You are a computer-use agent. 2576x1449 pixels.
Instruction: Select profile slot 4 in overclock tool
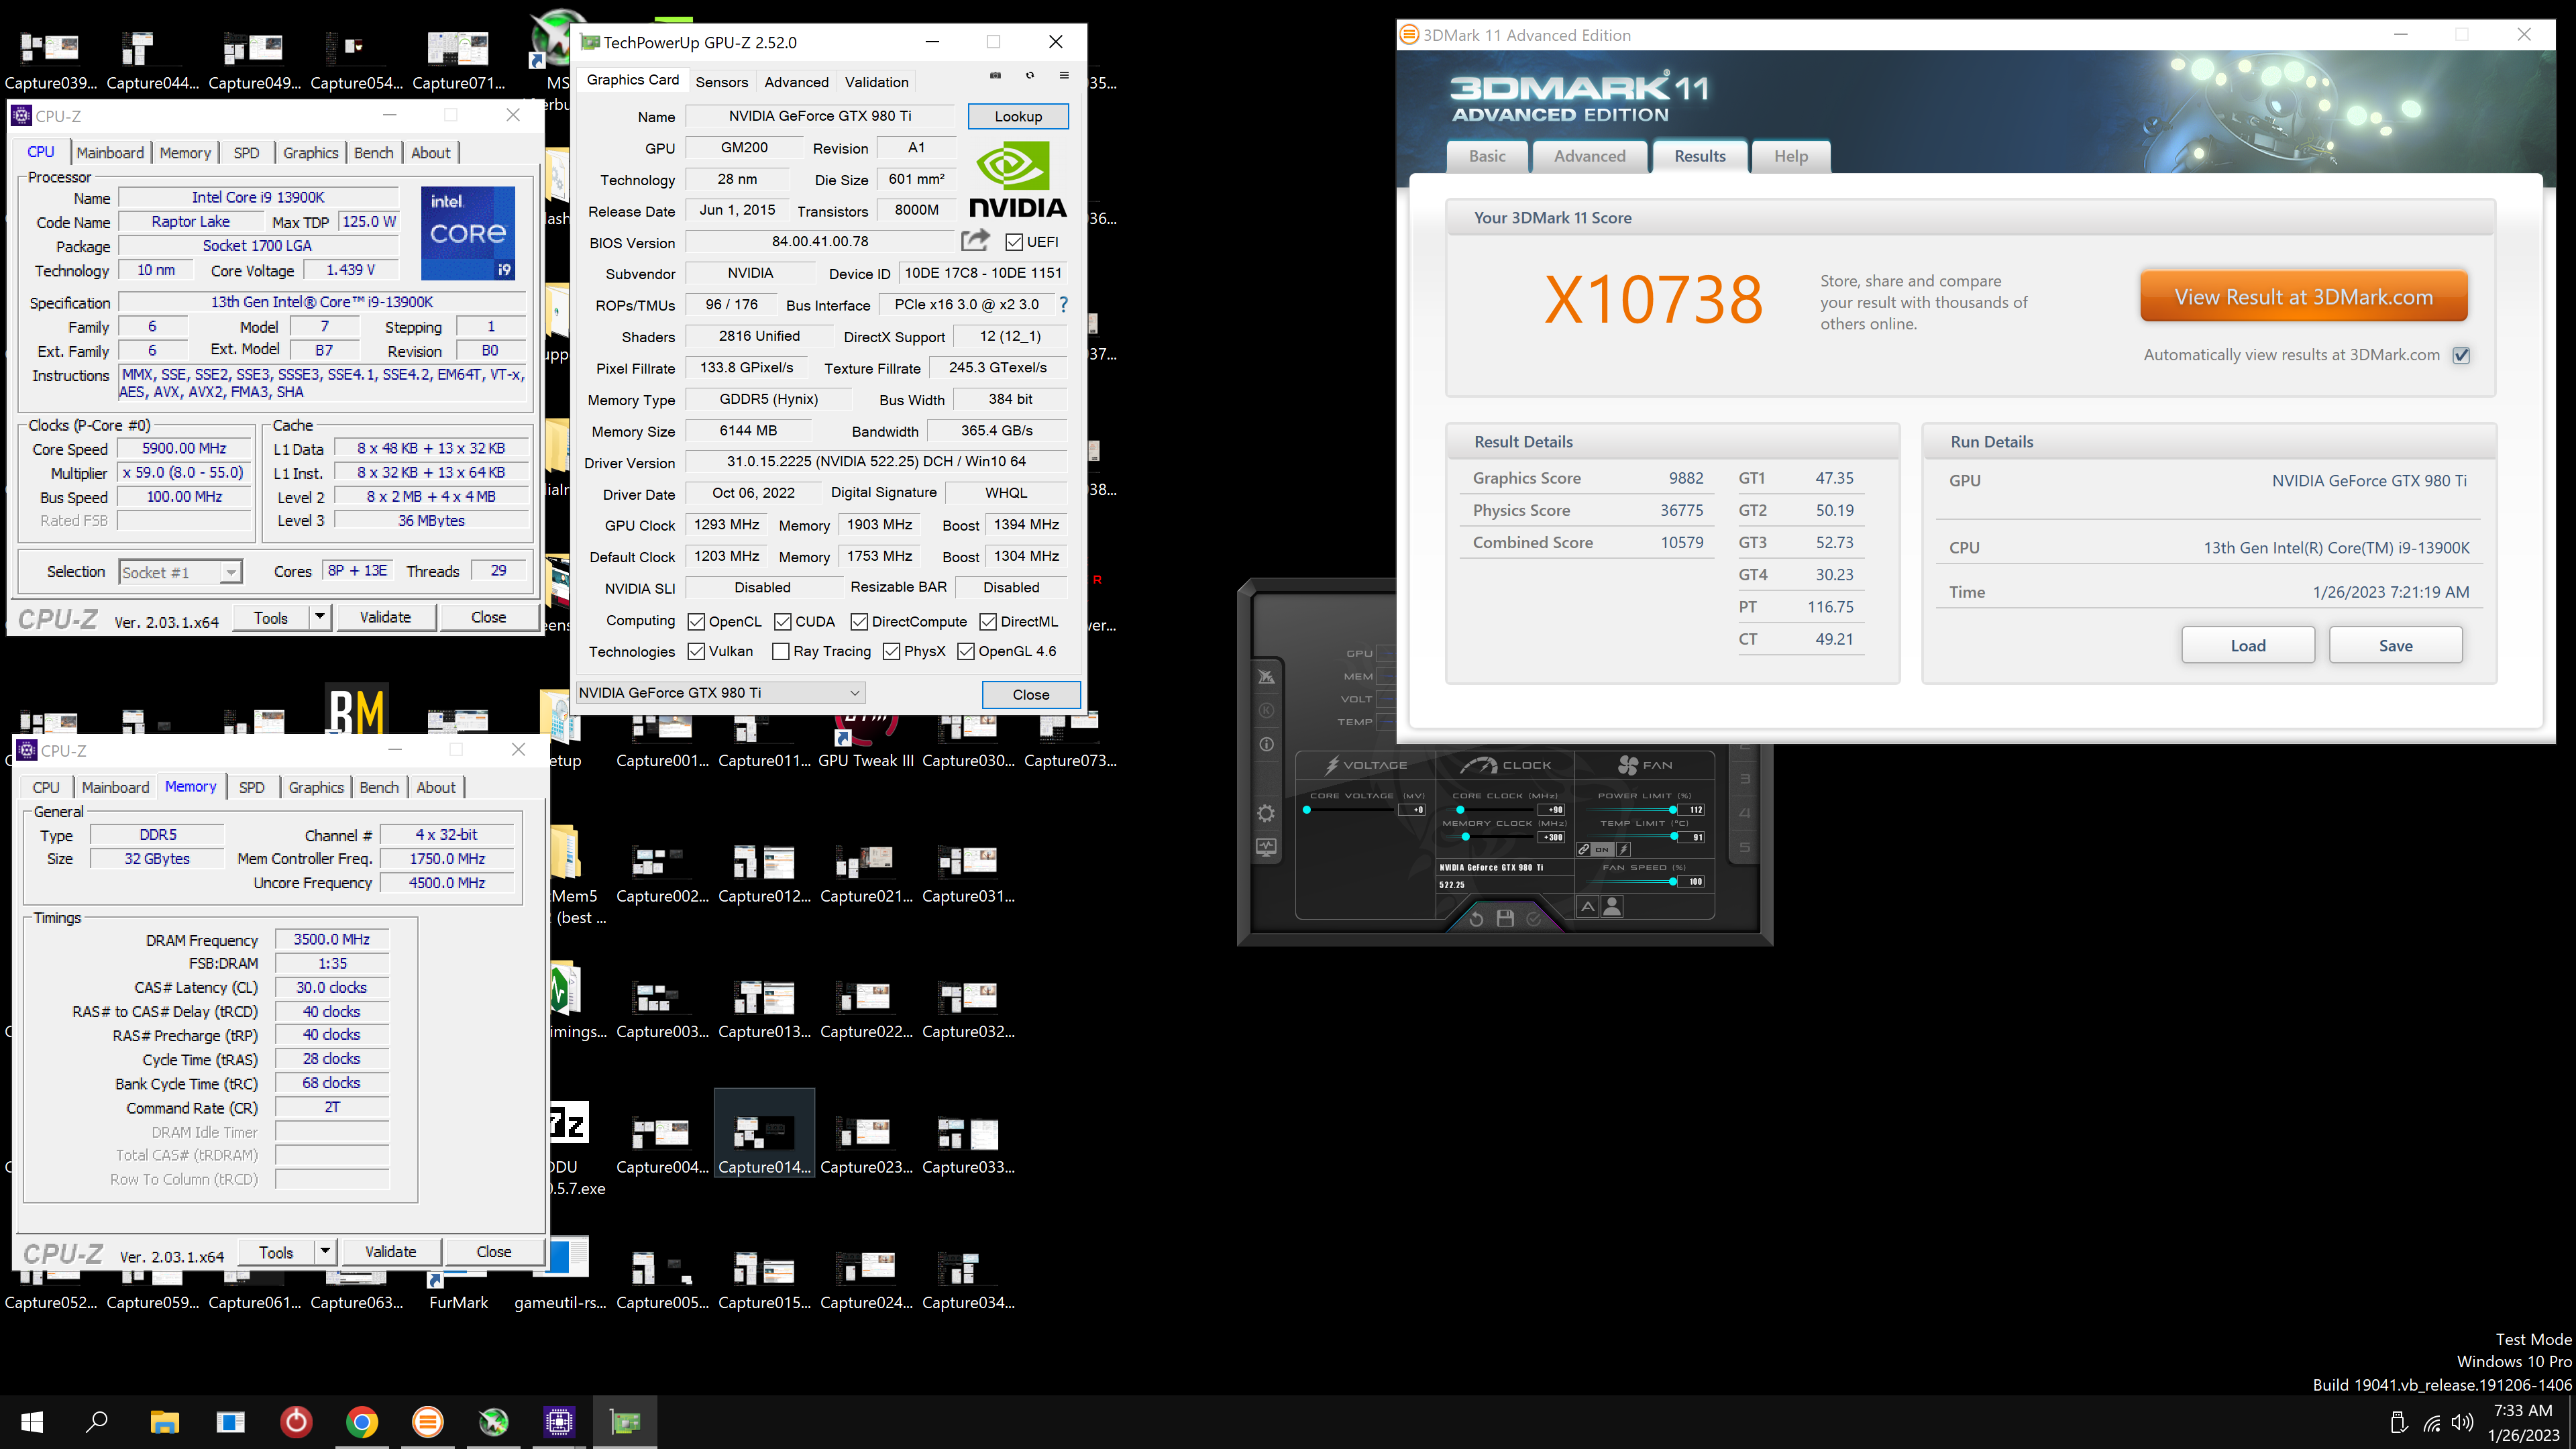pyautogui.click(x=1745, y=813)
